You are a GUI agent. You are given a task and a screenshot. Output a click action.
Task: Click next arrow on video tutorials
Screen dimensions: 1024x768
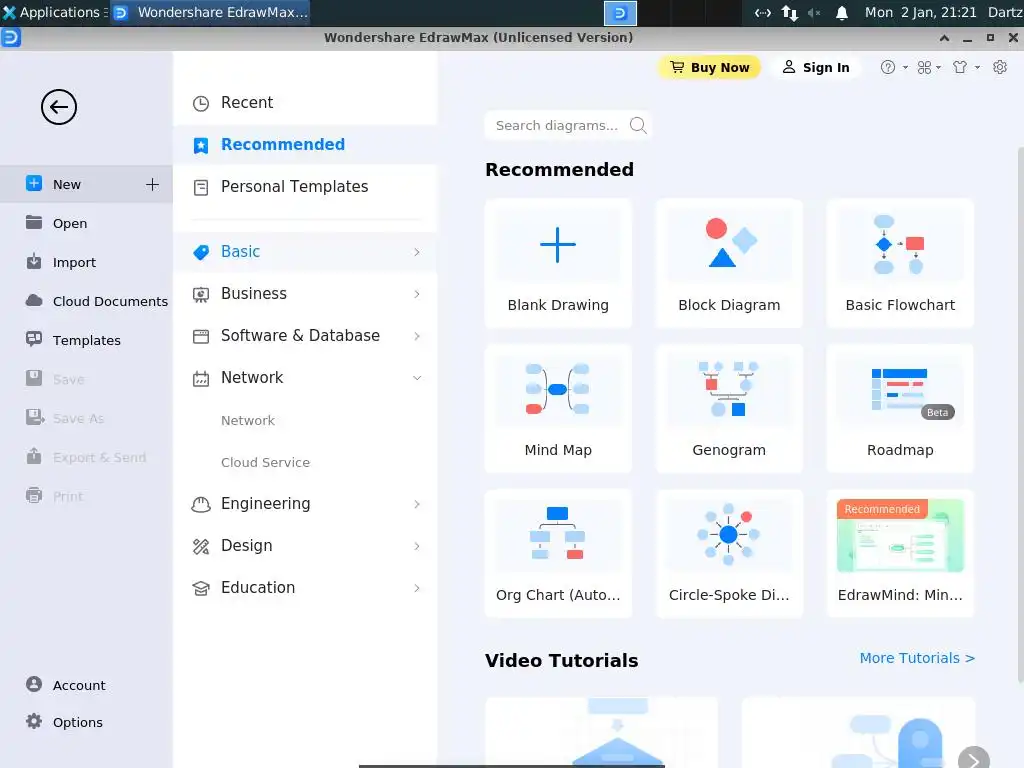[974, 760]
